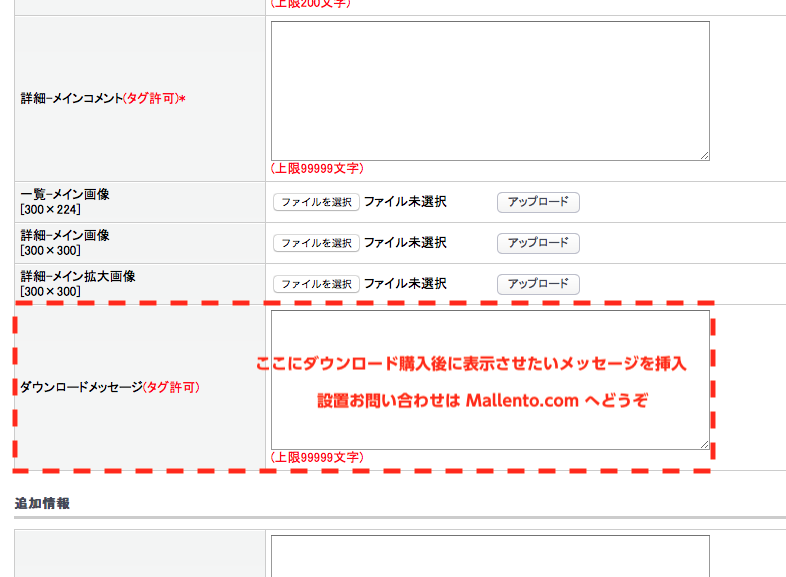Select the 追加情報 heading
Viewport: 786px width, 577px height.
tap(42, 503)
